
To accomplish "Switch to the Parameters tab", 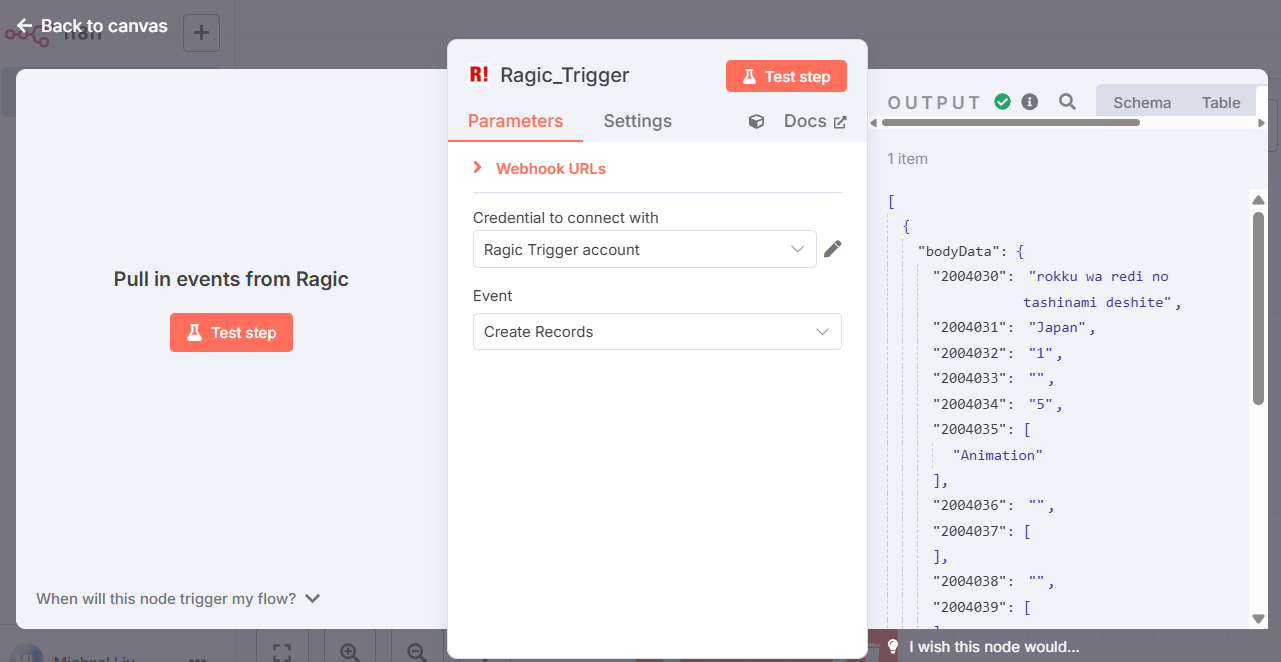I will pyautogui.click(x=515, y=121).
